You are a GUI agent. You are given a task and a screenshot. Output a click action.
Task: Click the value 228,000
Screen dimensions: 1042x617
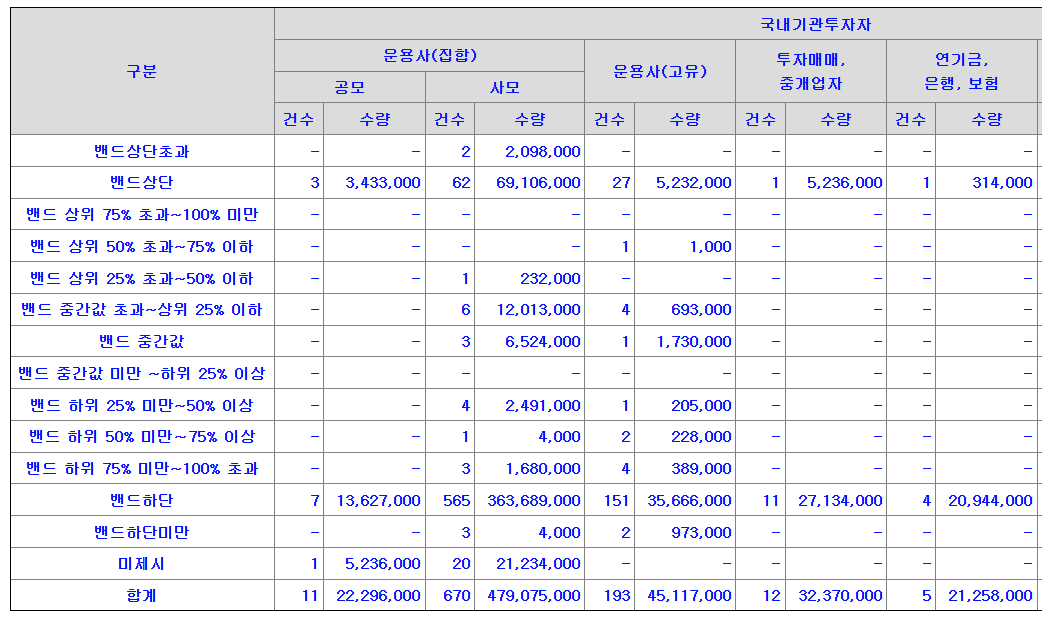click(701, 437)
